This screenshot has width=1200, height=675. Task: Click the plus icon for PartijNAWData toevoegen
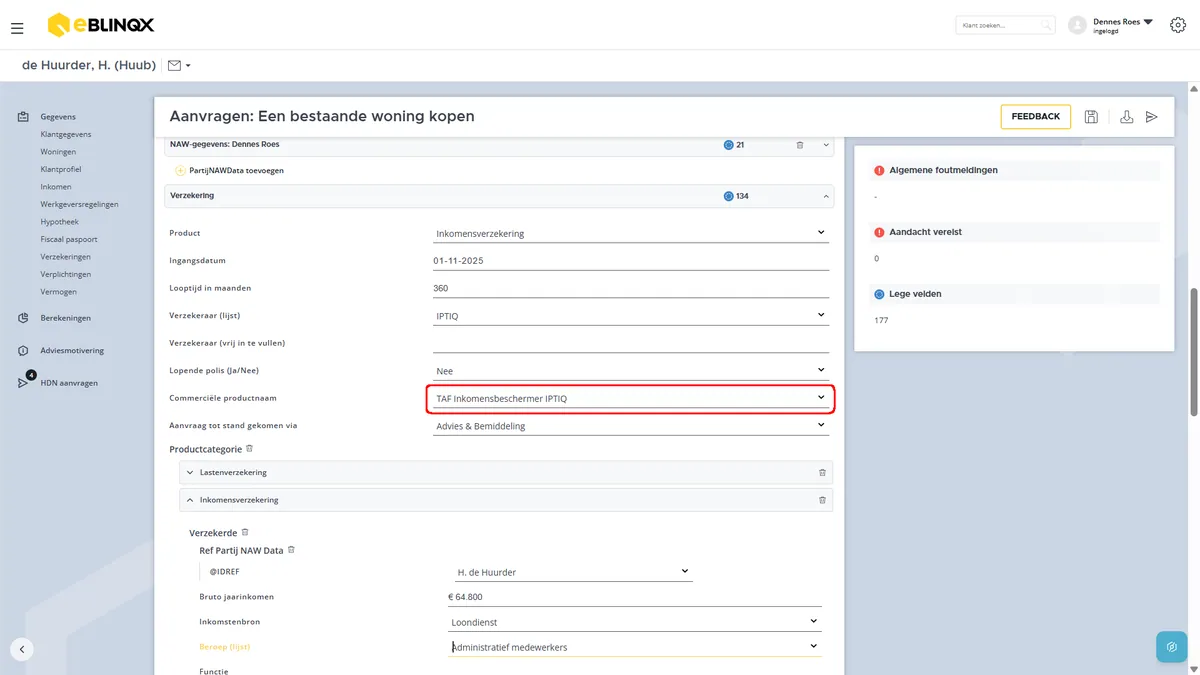tap(180, 171)
